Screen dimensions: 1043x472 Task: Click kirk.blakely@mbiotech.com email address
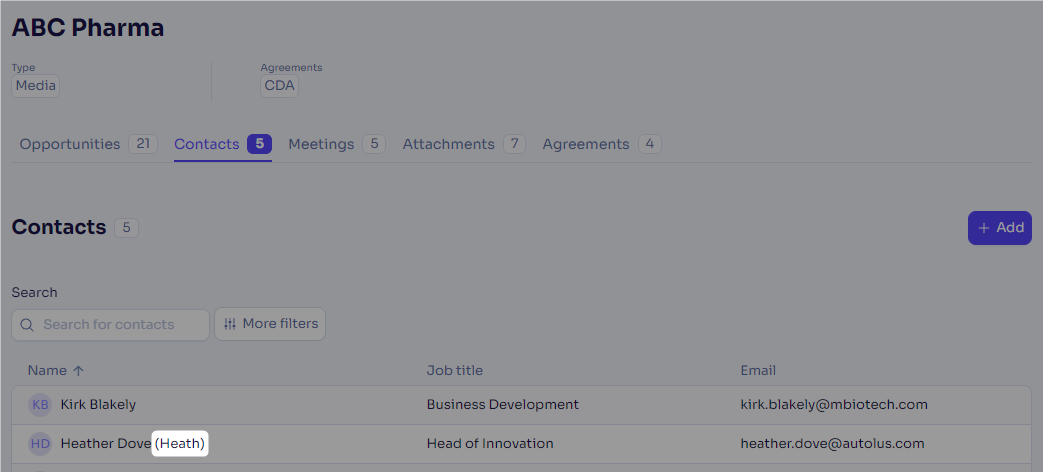coord(834,404)
